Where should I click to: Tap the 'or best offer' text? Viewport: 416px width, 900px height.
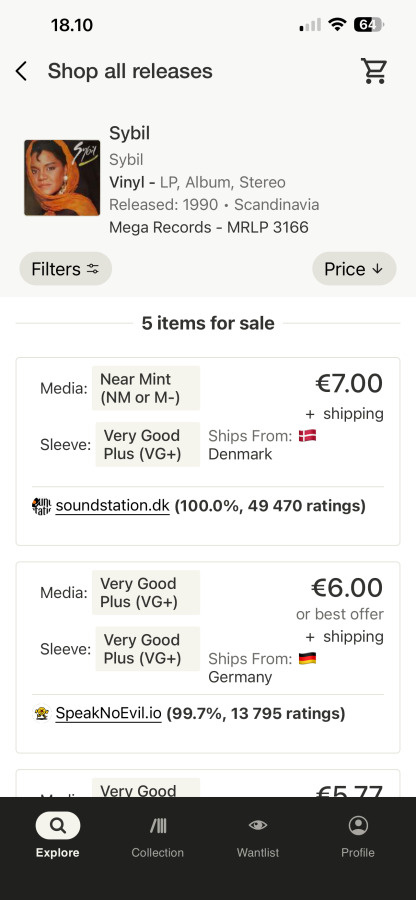pyautogui.click(x=340, y=614)
